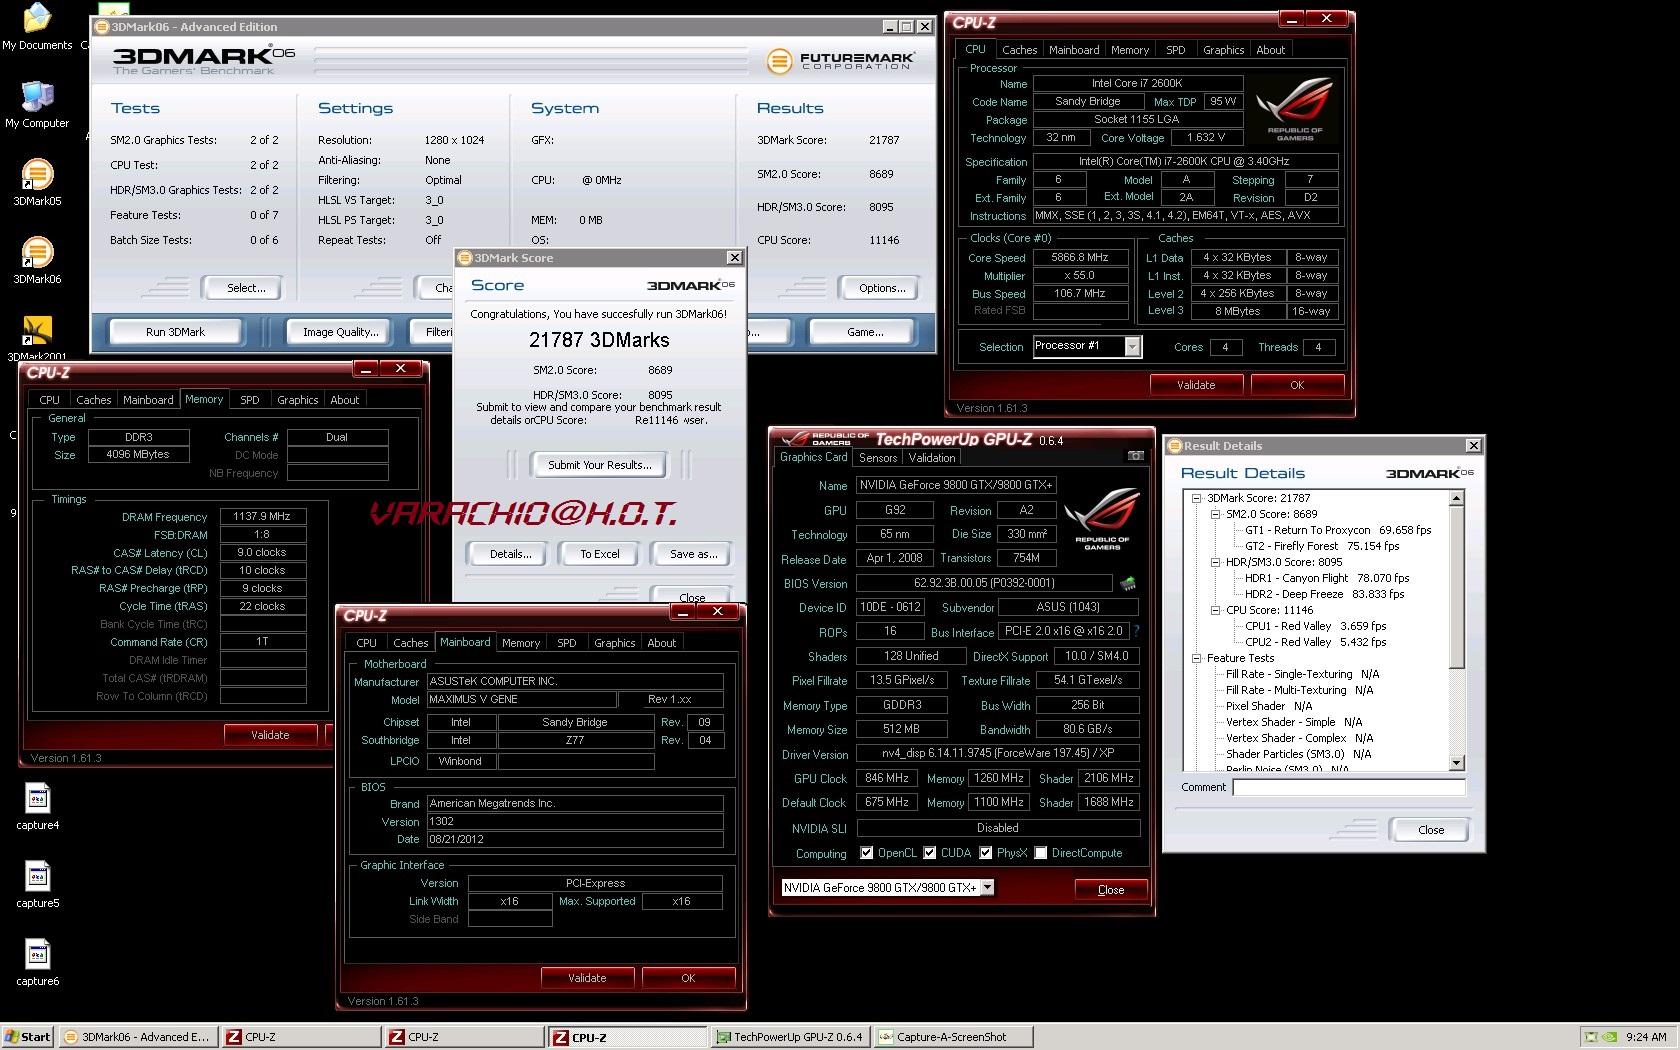
Task: Click the taskbar clock showing 9:24 AM
Action: click(1646, 1037)
